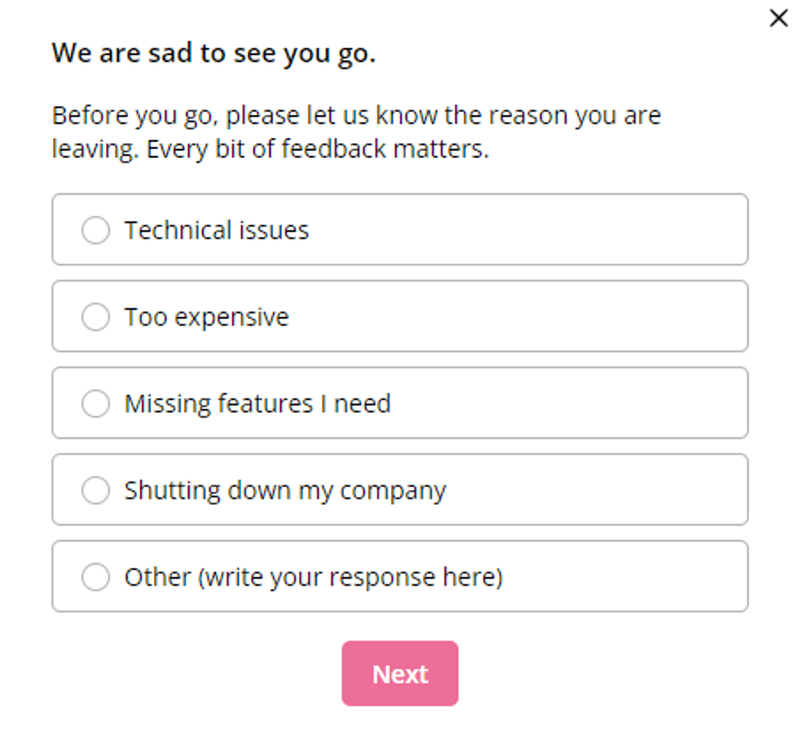Click the radio circle next to Technical issues
Image resolution: width=800 pixels, height=743 pixels.
tap(96, 230)
